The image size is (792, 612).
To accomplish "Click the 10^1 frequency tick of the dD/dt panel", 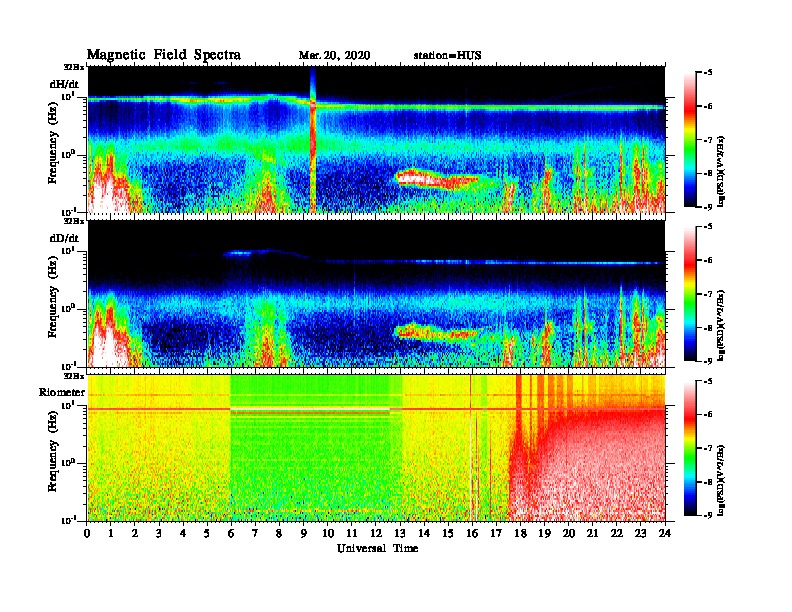I will (x=68, y=250).
